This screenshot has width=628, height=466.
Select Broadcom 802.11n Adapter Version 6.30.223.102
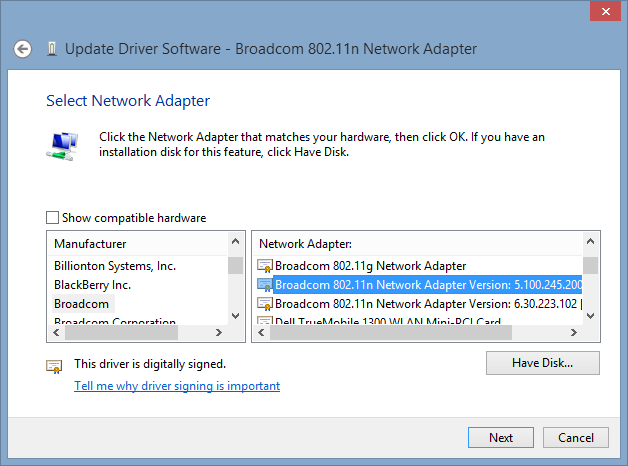pos(428,304)
